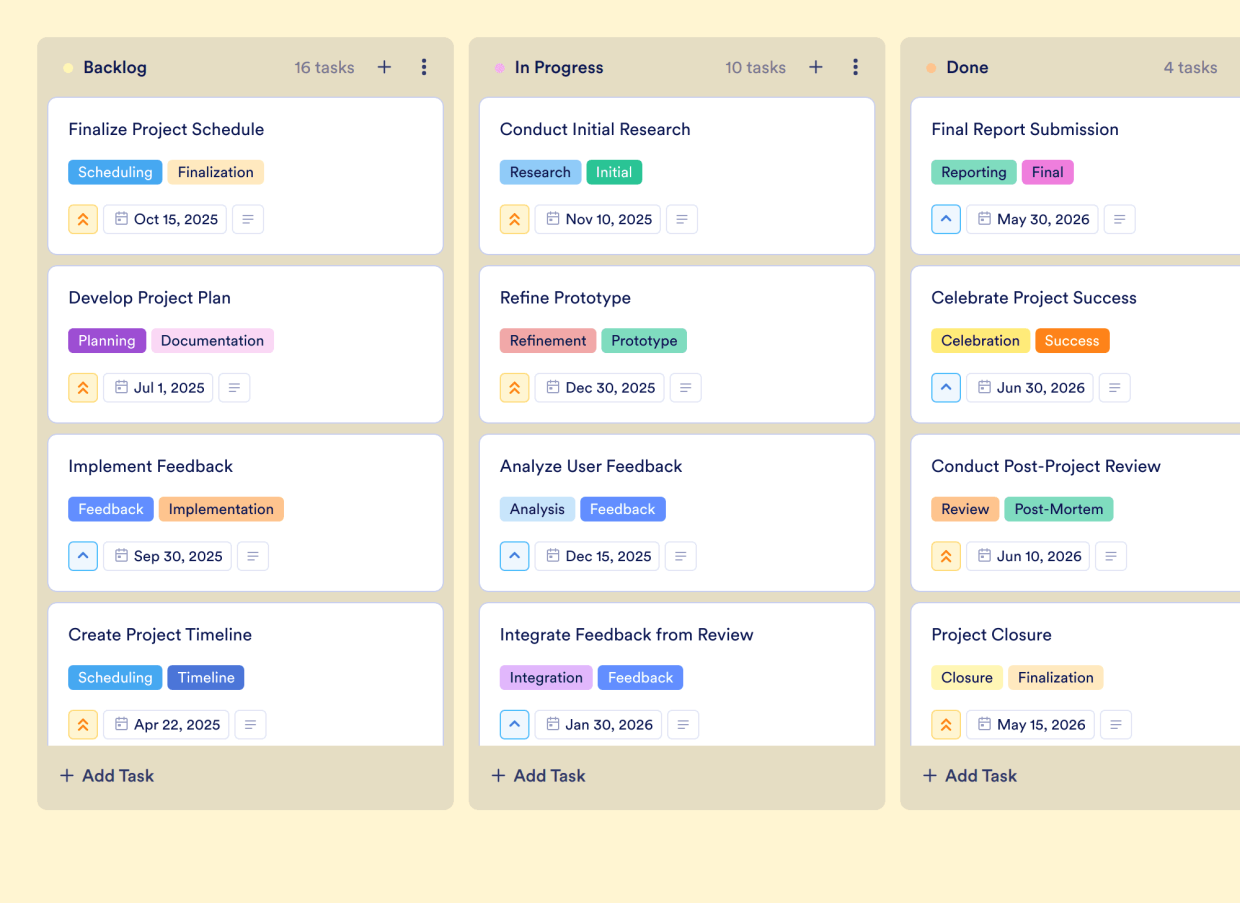Toggle priority on Implement Feedback card

pos(83,556)
